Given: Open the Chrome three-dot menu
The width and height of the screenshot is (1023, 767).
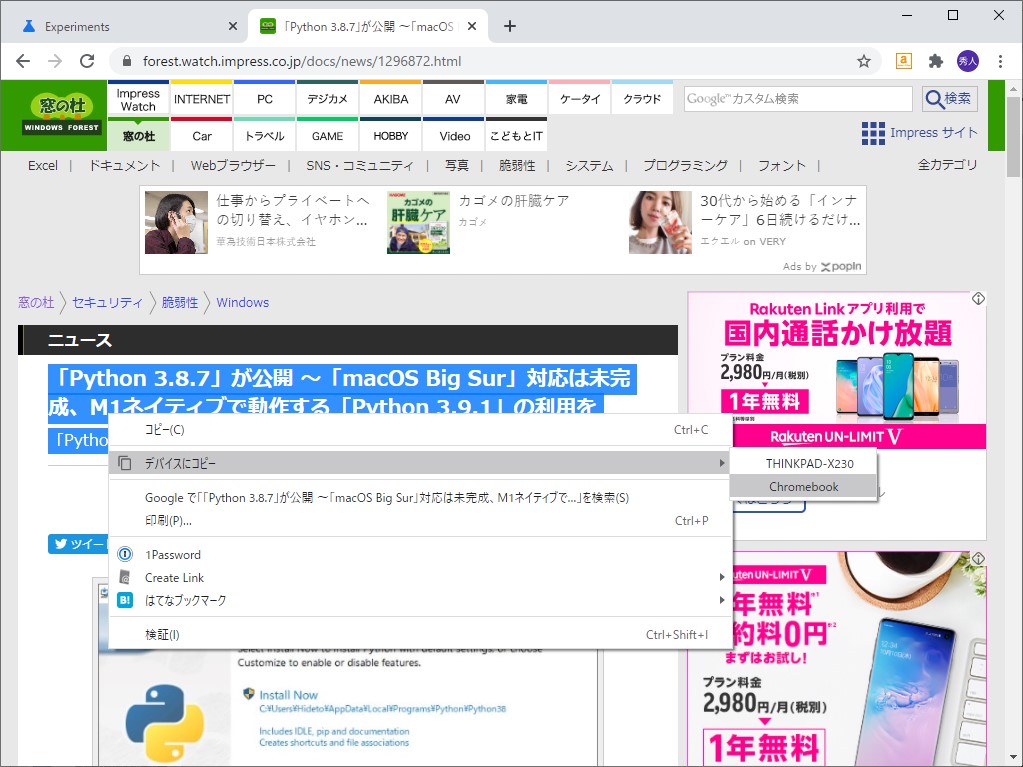Looking at the screenshot, I should (x=999, y=61).
